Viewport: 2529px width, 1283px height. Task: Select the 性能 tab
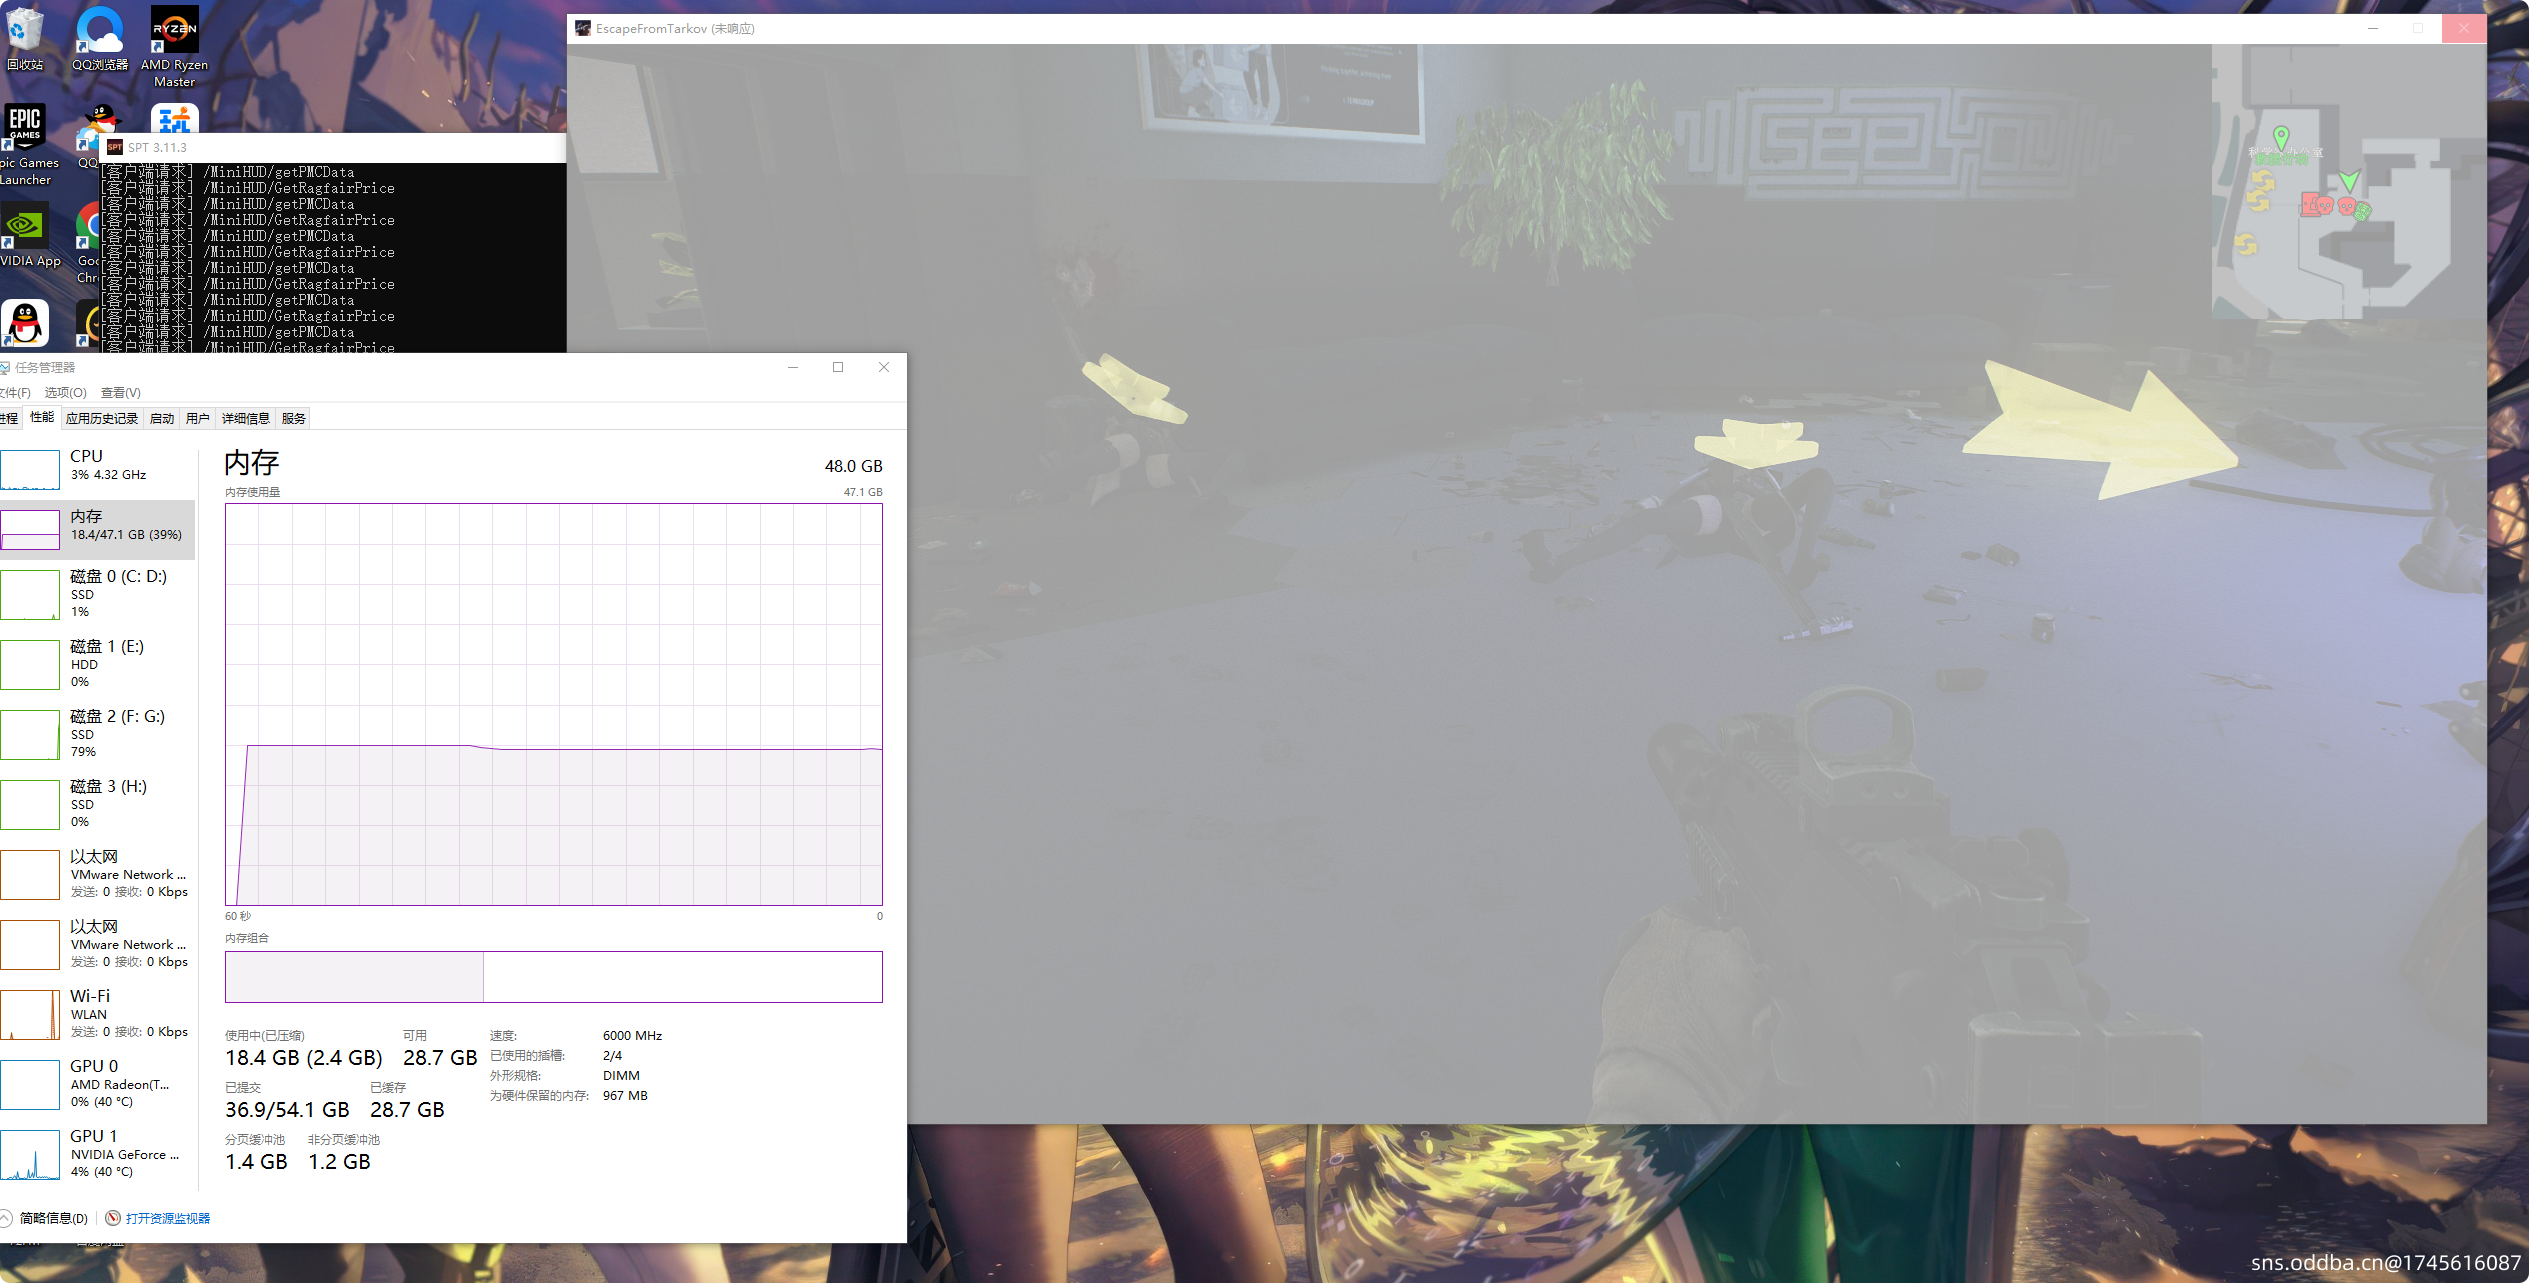point(42,417)
